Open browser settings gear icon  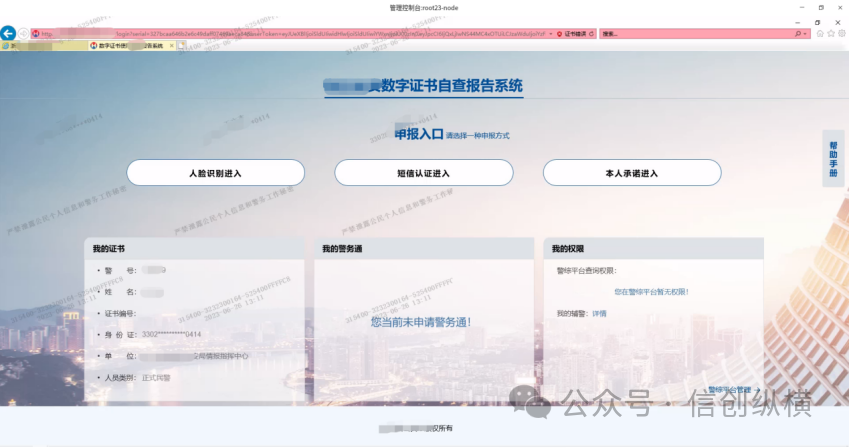click(x=842, y=34)
